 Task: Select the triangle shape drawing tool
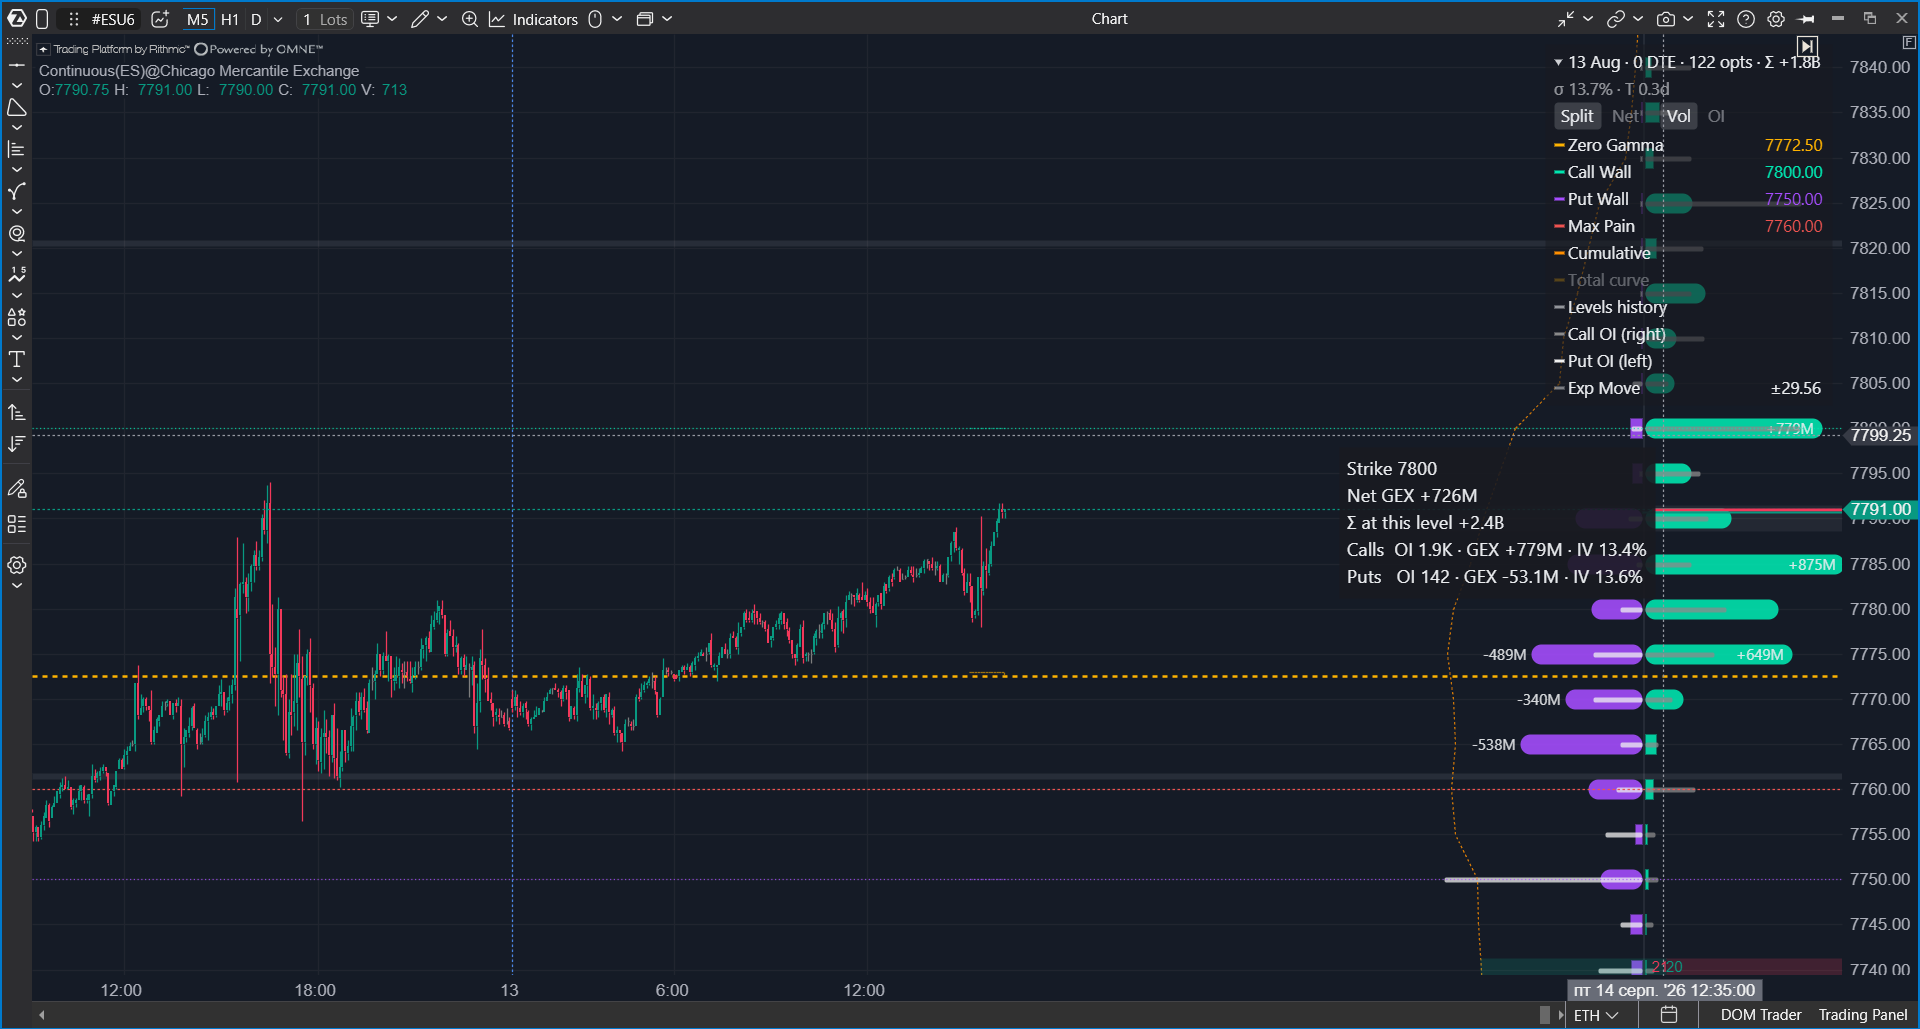(17, 107)
